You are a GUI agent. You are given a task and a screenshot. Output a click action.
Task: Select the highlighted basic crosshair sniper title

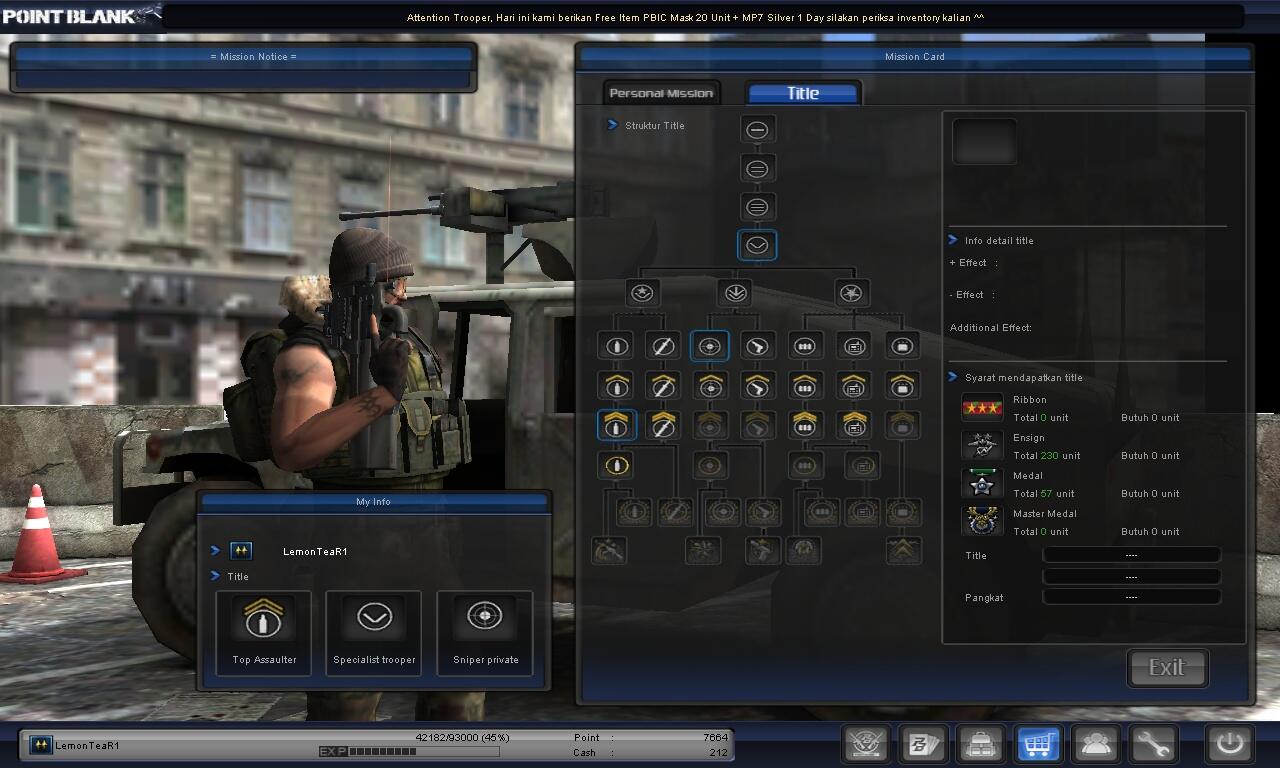(710, 346)
